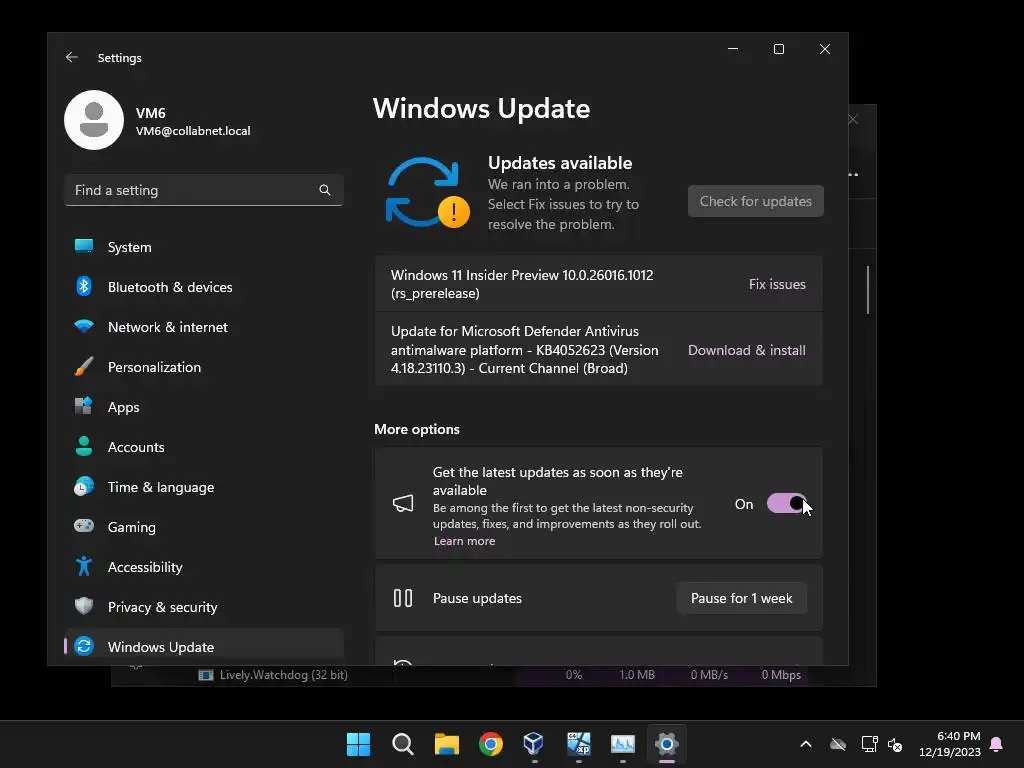Click the megaphone icon beside latest updates
This screenshot has width=1024, height=768.
403,503
